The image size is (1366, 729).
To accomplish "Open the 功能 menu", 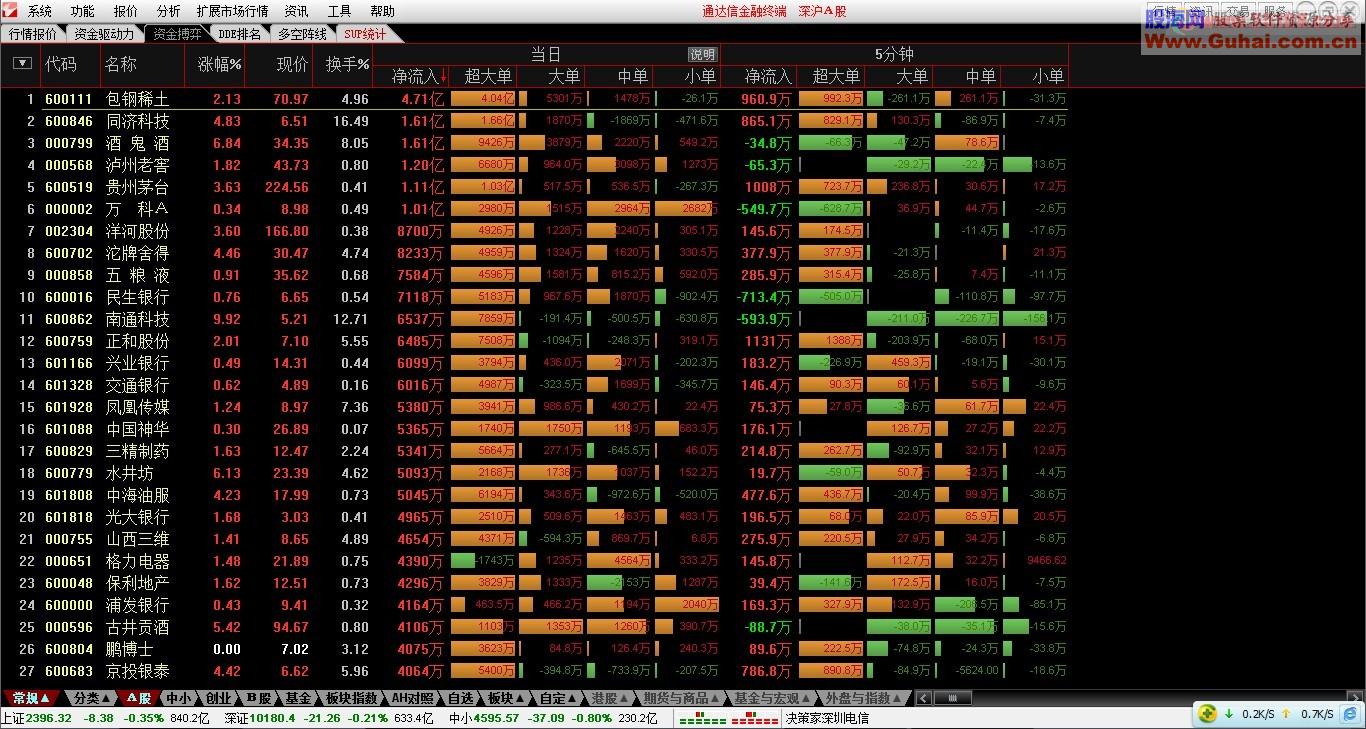I will click(x=83, y=11).
